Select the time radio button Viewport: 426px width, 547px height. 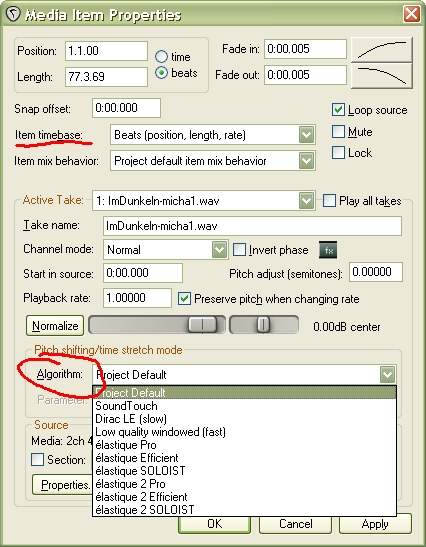point(161,57)
